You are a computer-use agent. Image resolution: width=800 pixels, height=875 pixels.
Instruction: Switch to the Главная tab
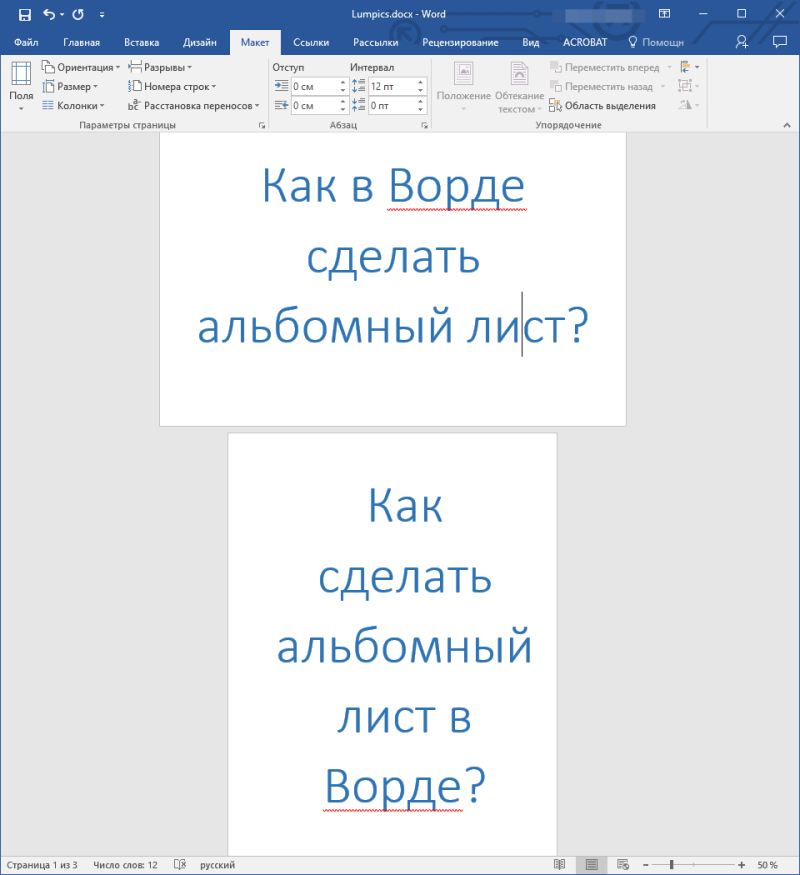(x=81, y=42)
